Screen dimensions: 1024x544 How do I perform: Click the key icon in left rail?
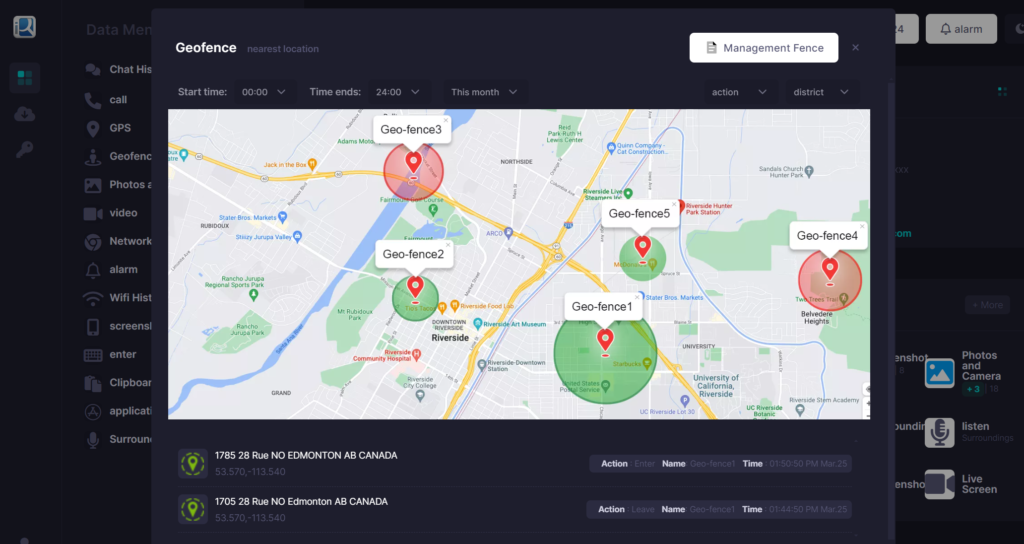click(25, 150)
